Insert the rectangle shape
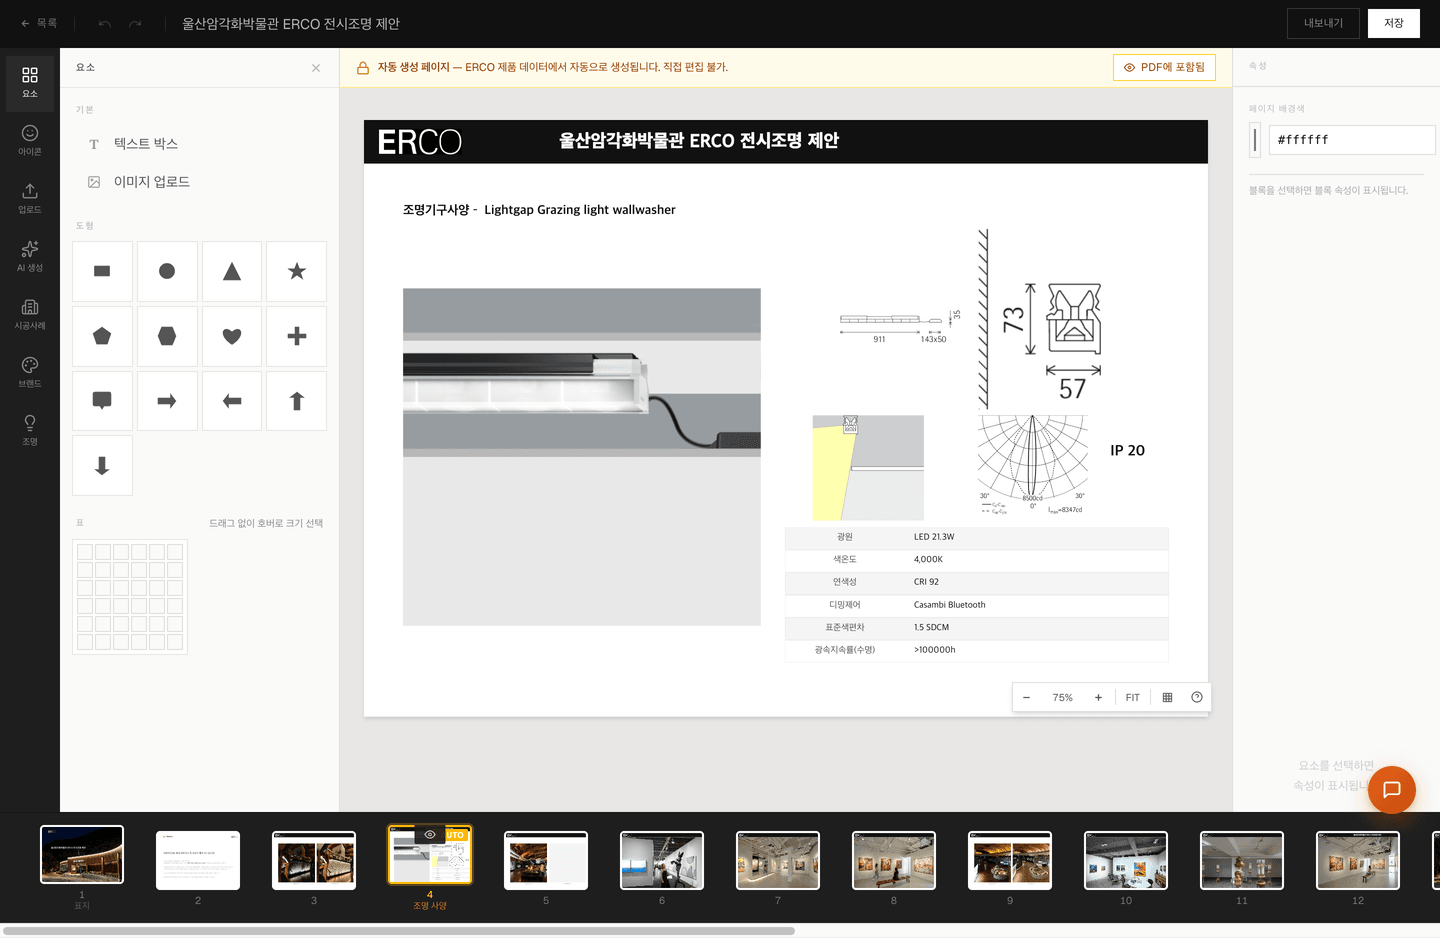The height and width of the screenshot is (938, 1440). point(102,271)
